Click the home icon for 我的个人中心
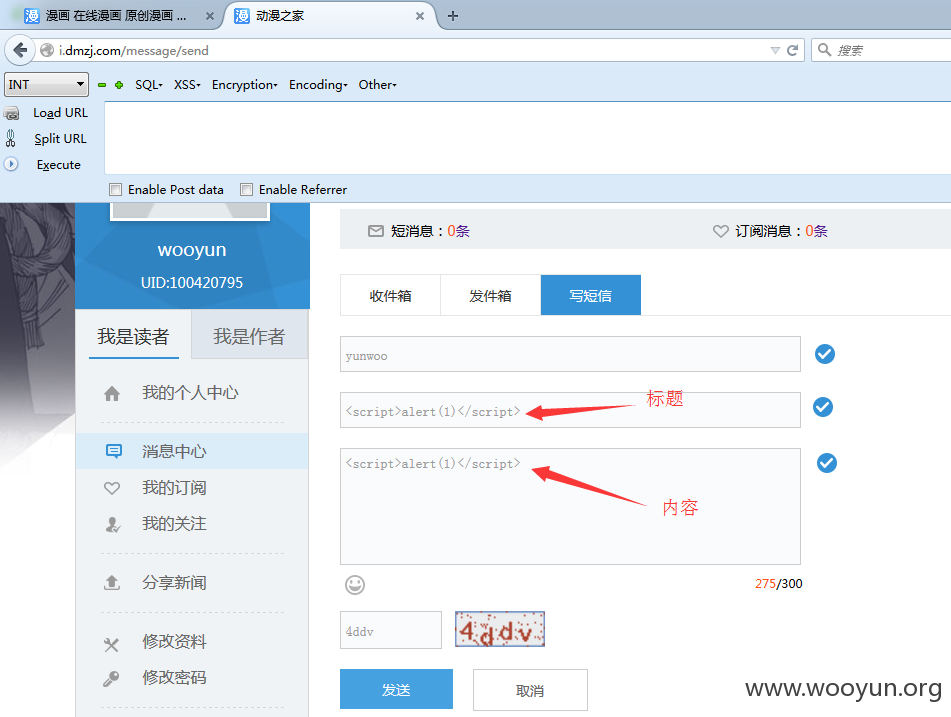The image size is (951, 717). click(112, 394)
